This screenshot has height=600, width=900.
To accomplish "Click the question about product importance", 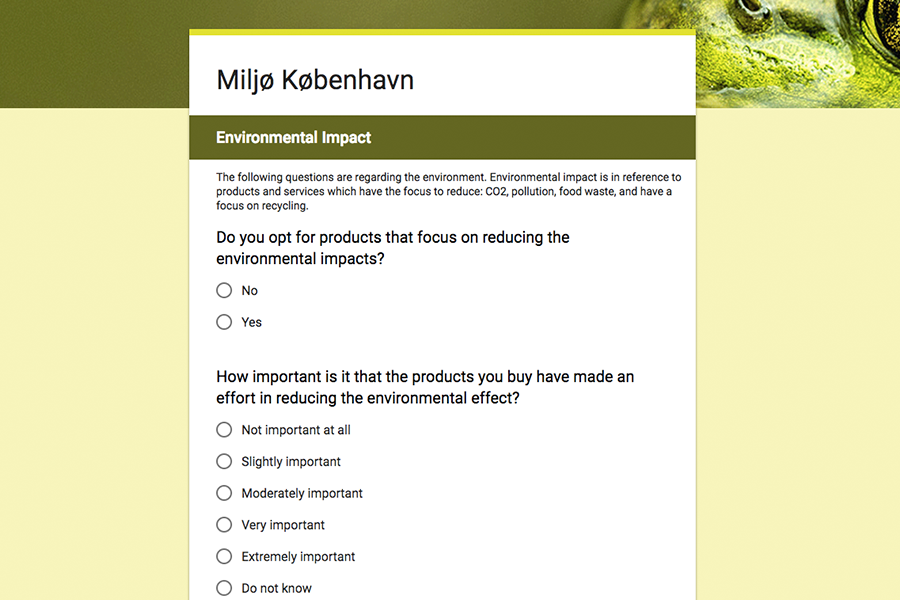I will click(425, 388).
